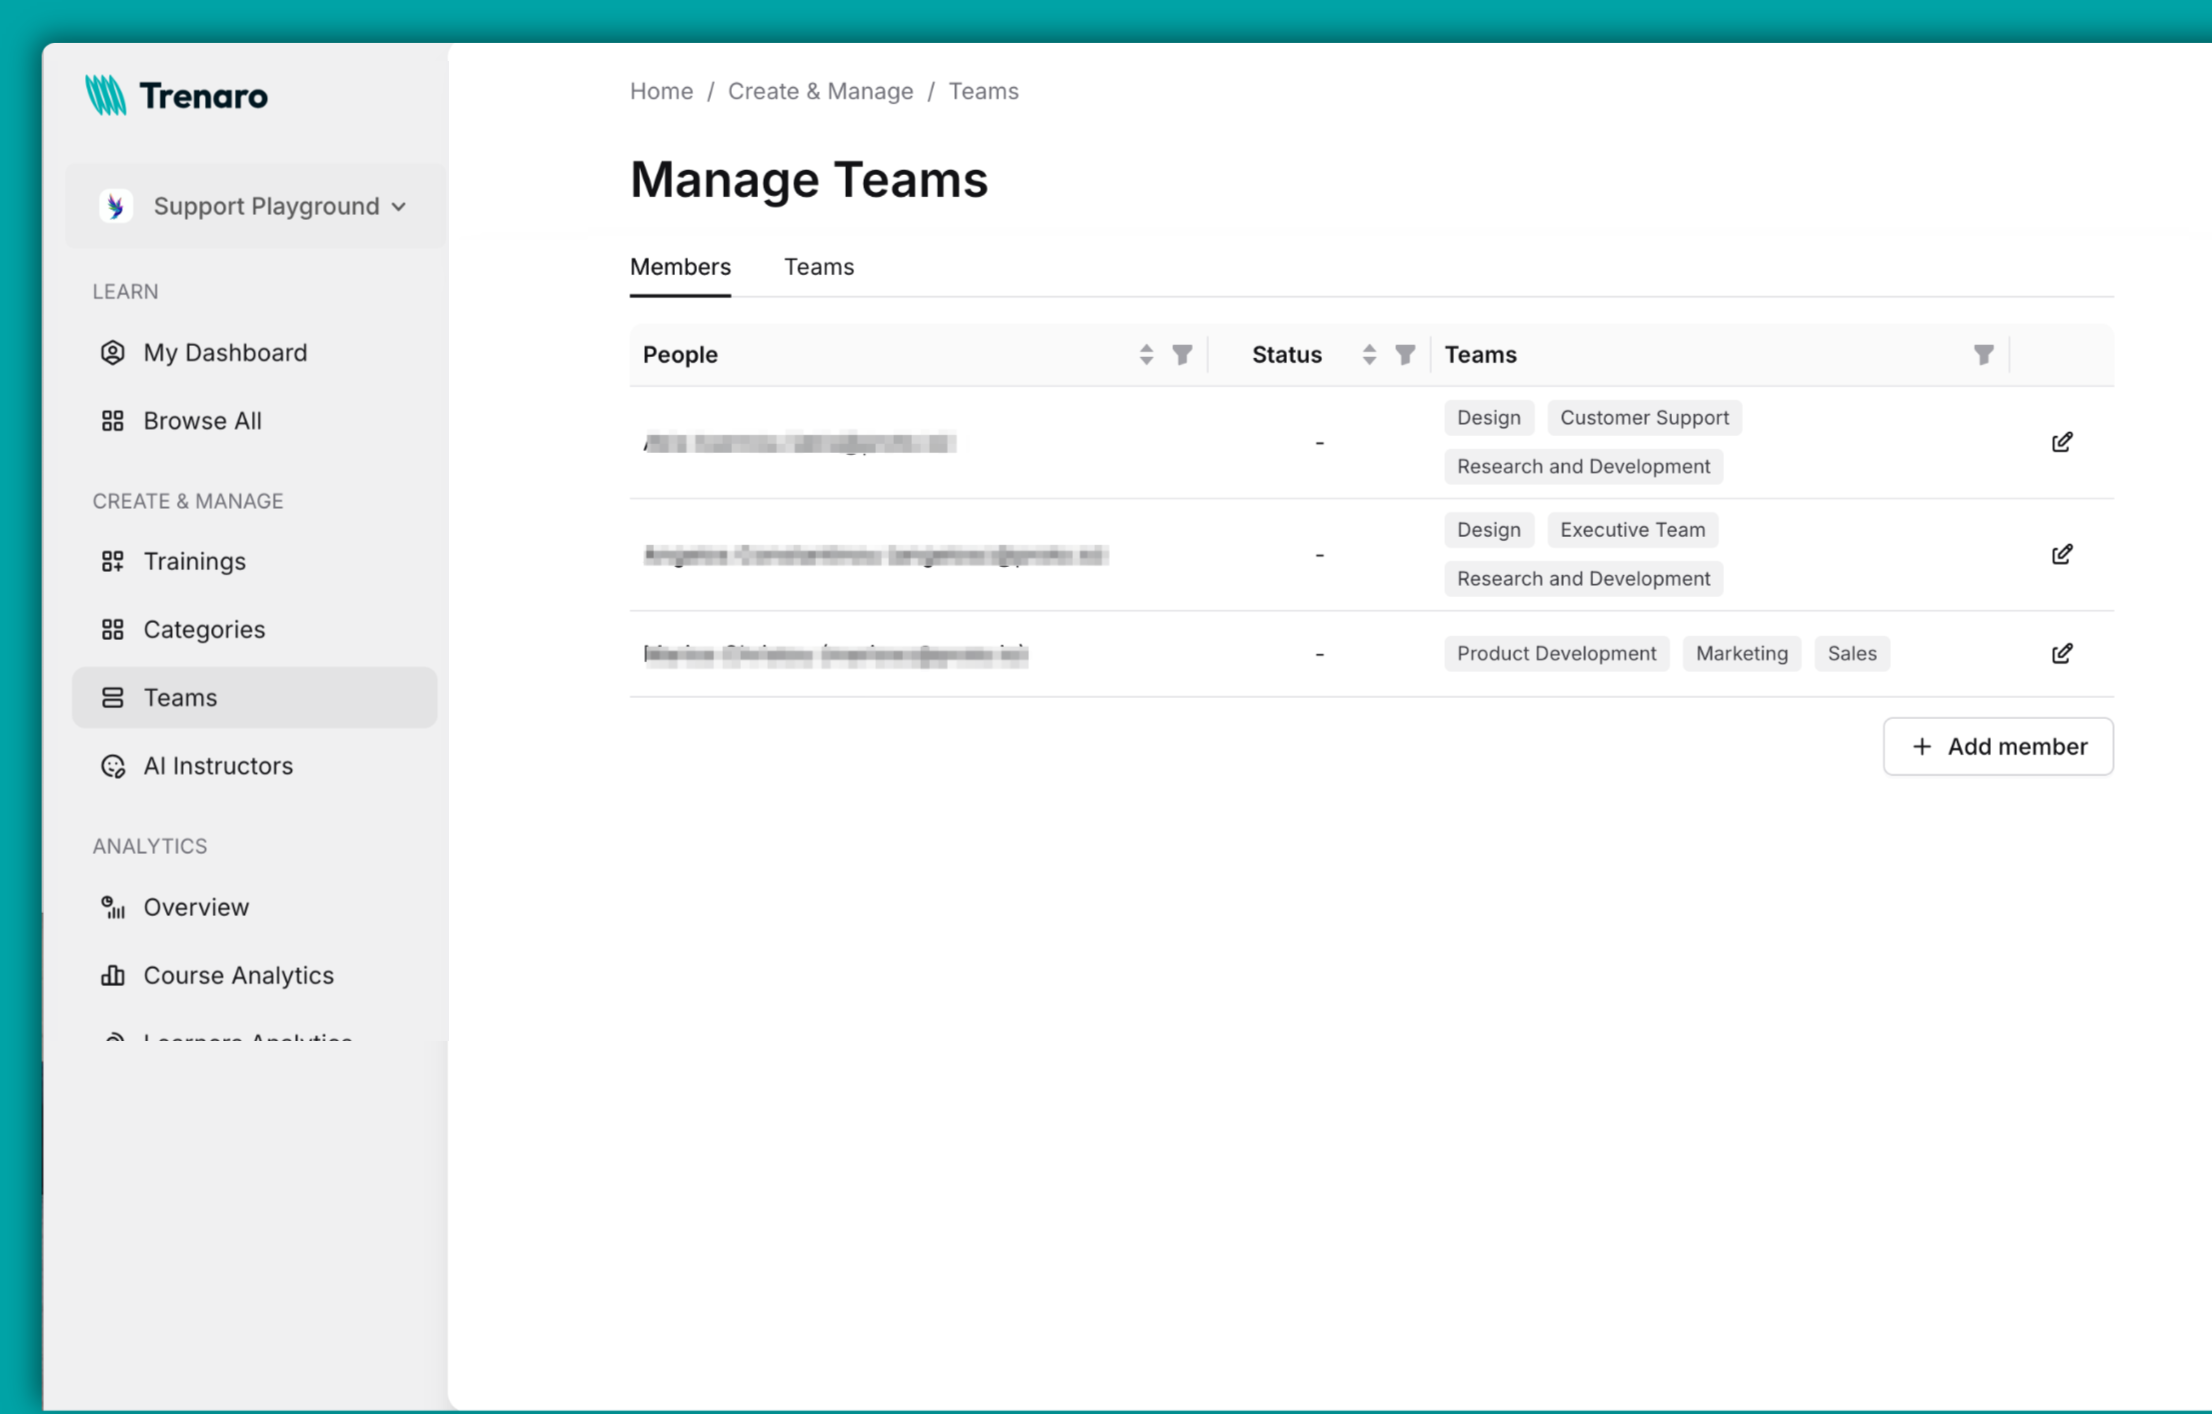The height and width of the screenshot is (1414, 2212).
Task: Edit teams for the first member row
Action: 2062,441
